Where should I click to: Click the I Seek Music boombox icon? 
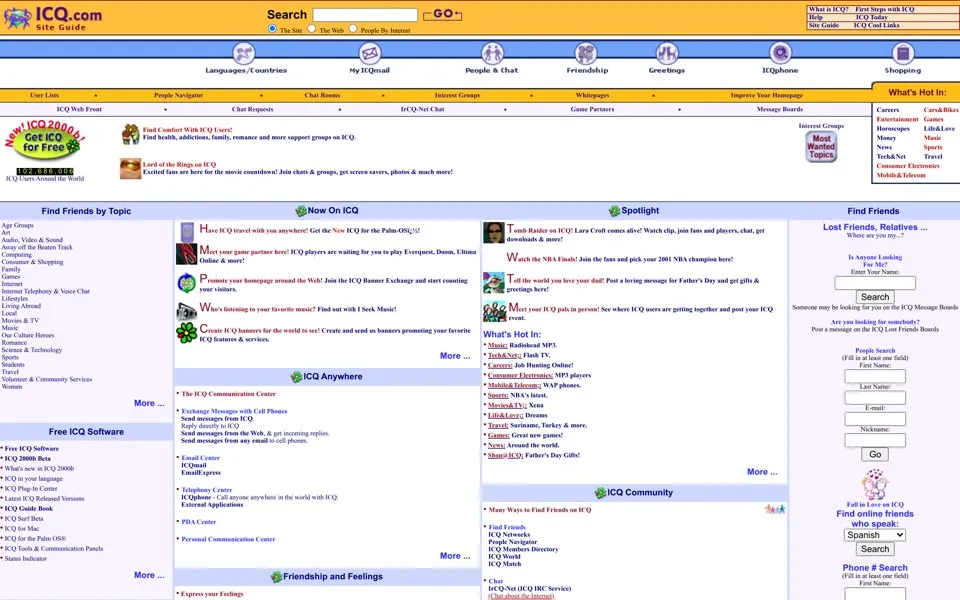click(186, 311)
